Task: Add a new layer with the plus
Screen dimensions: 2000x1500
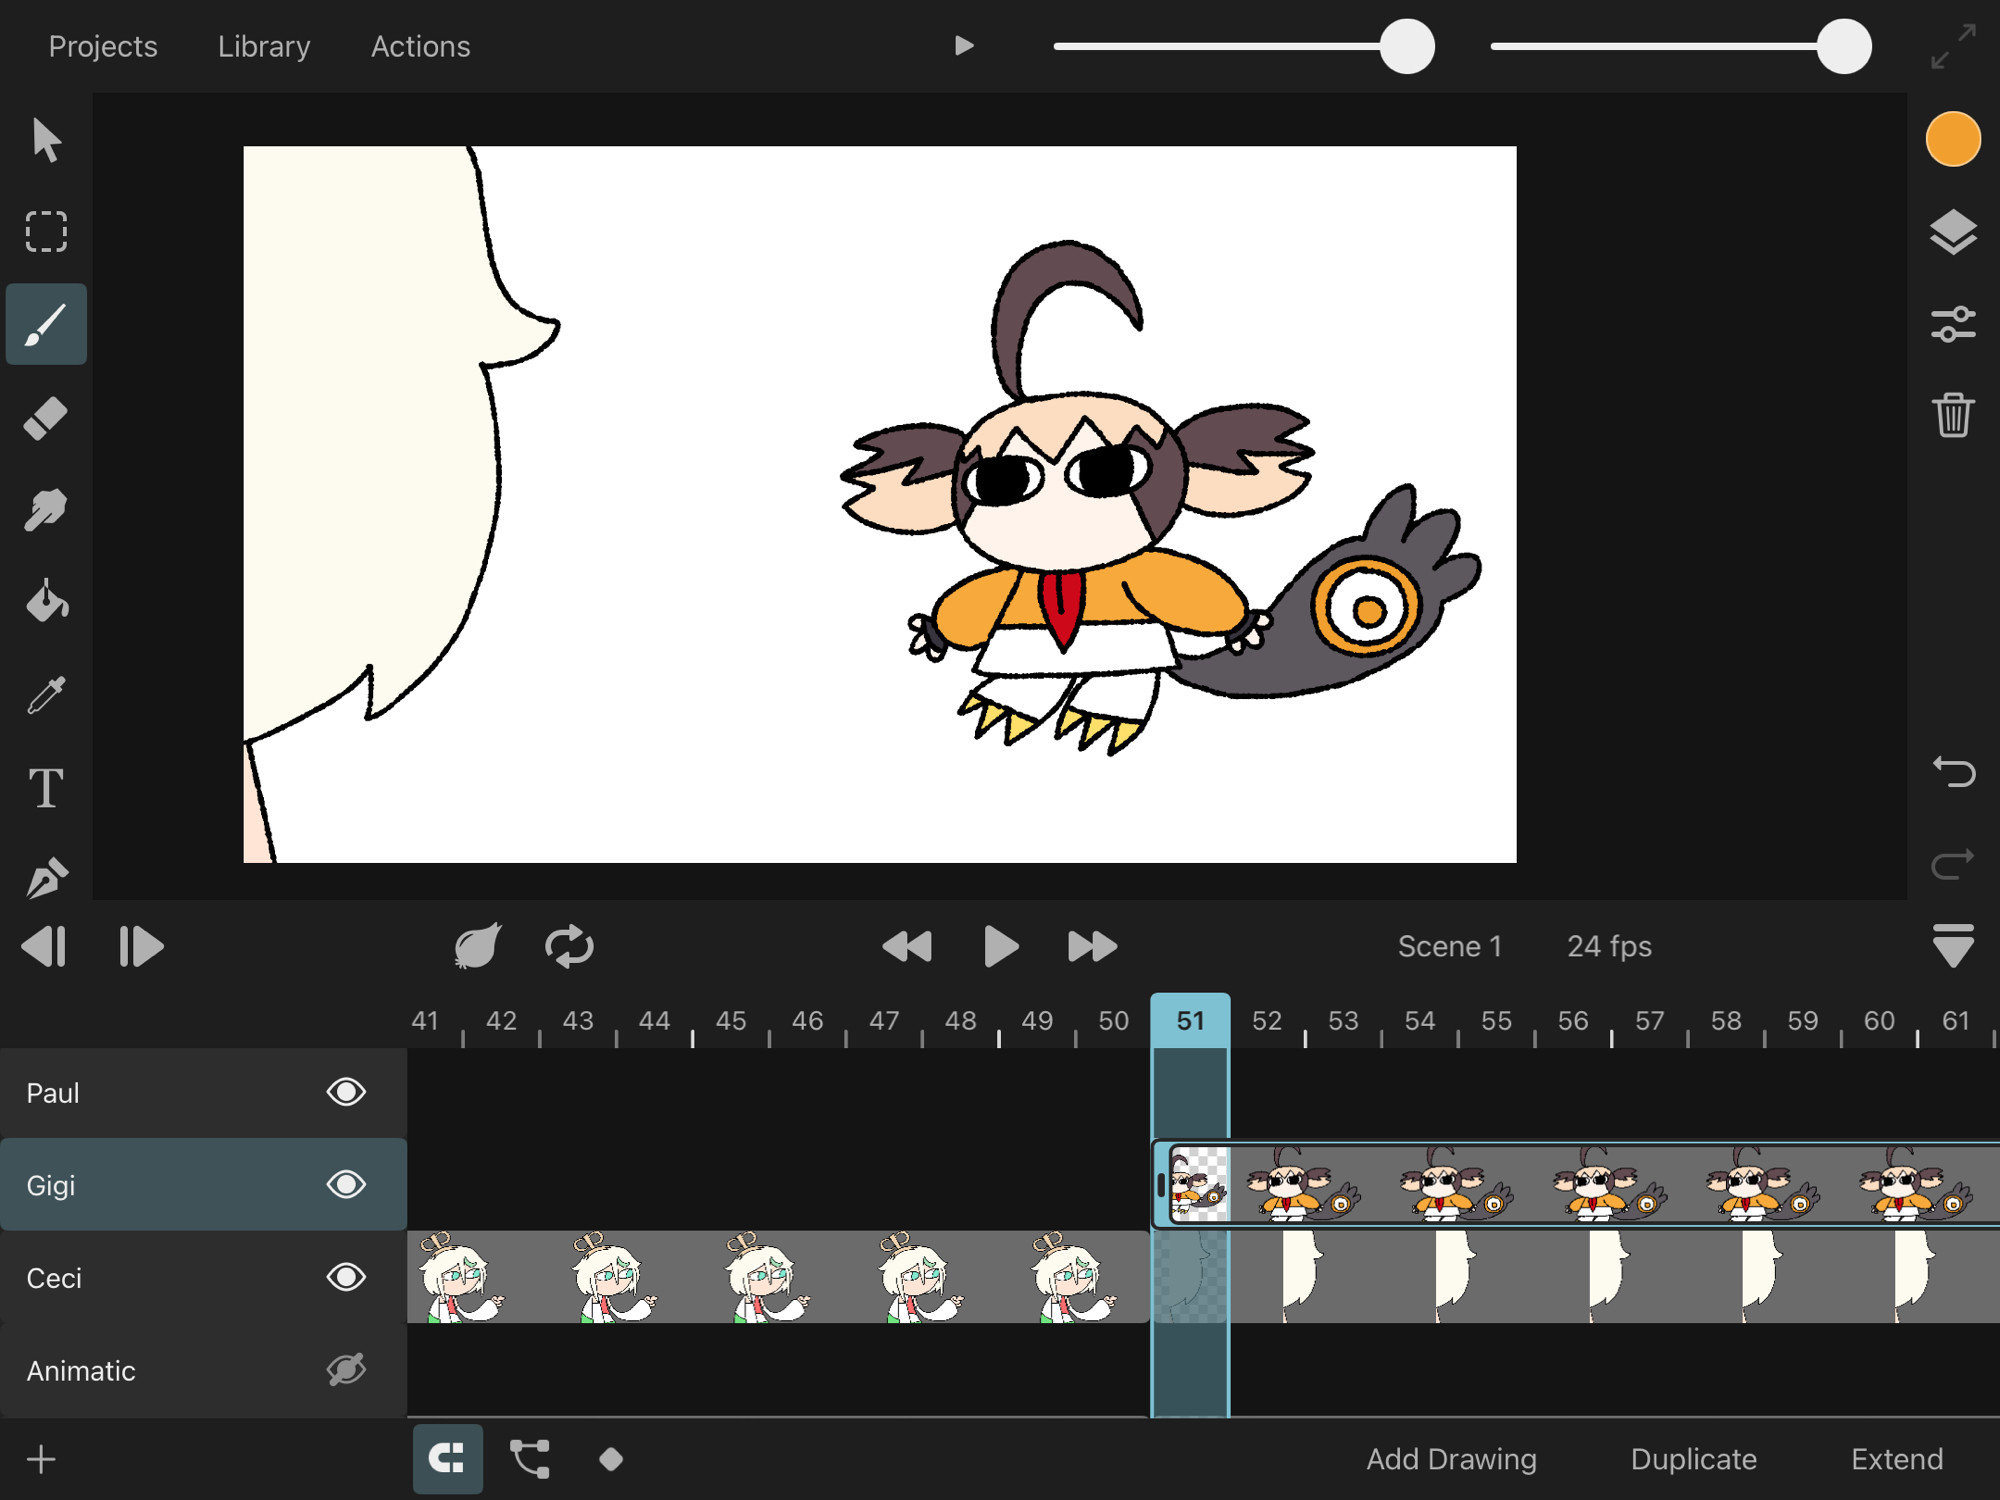Action: pyautogui.click(x=41, y=1459)
